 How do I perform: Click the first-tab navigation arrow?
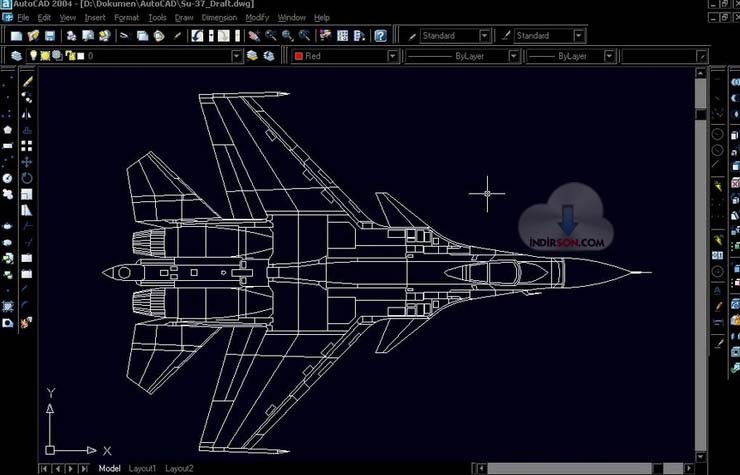(x=44, y=469)
